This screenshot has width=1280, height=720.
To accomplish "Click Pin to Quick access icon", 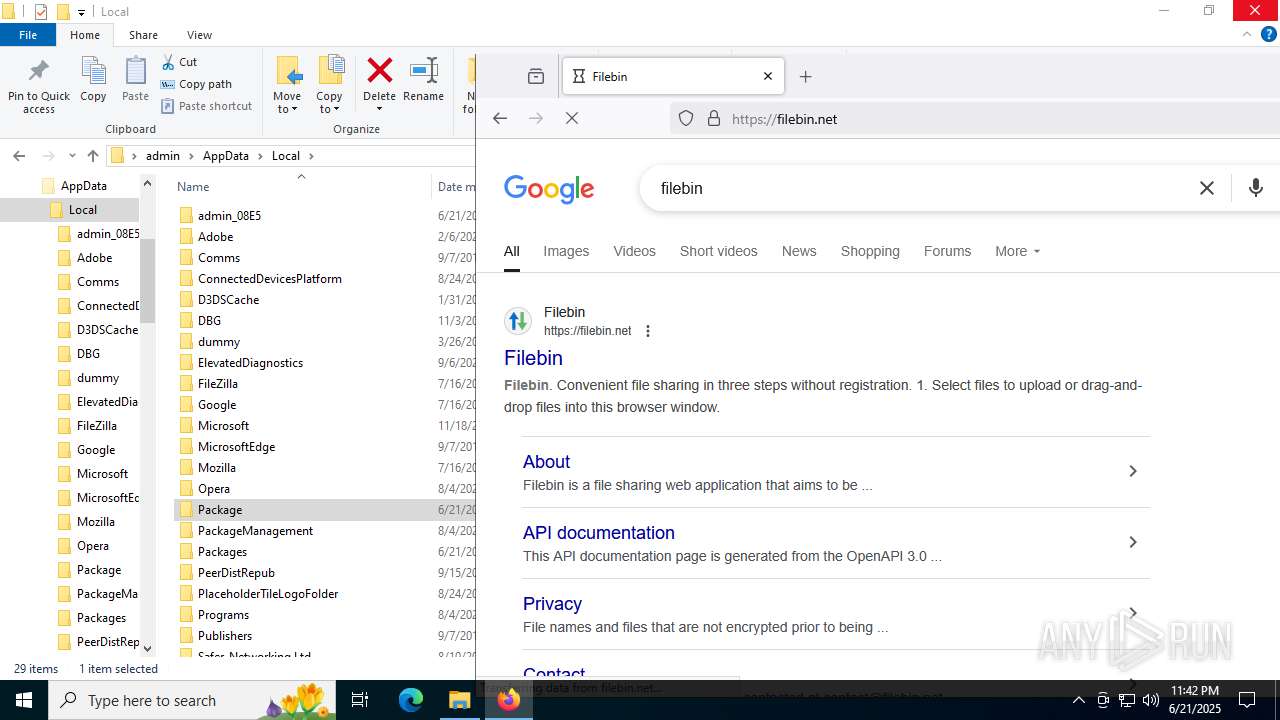I will point(39,85).
